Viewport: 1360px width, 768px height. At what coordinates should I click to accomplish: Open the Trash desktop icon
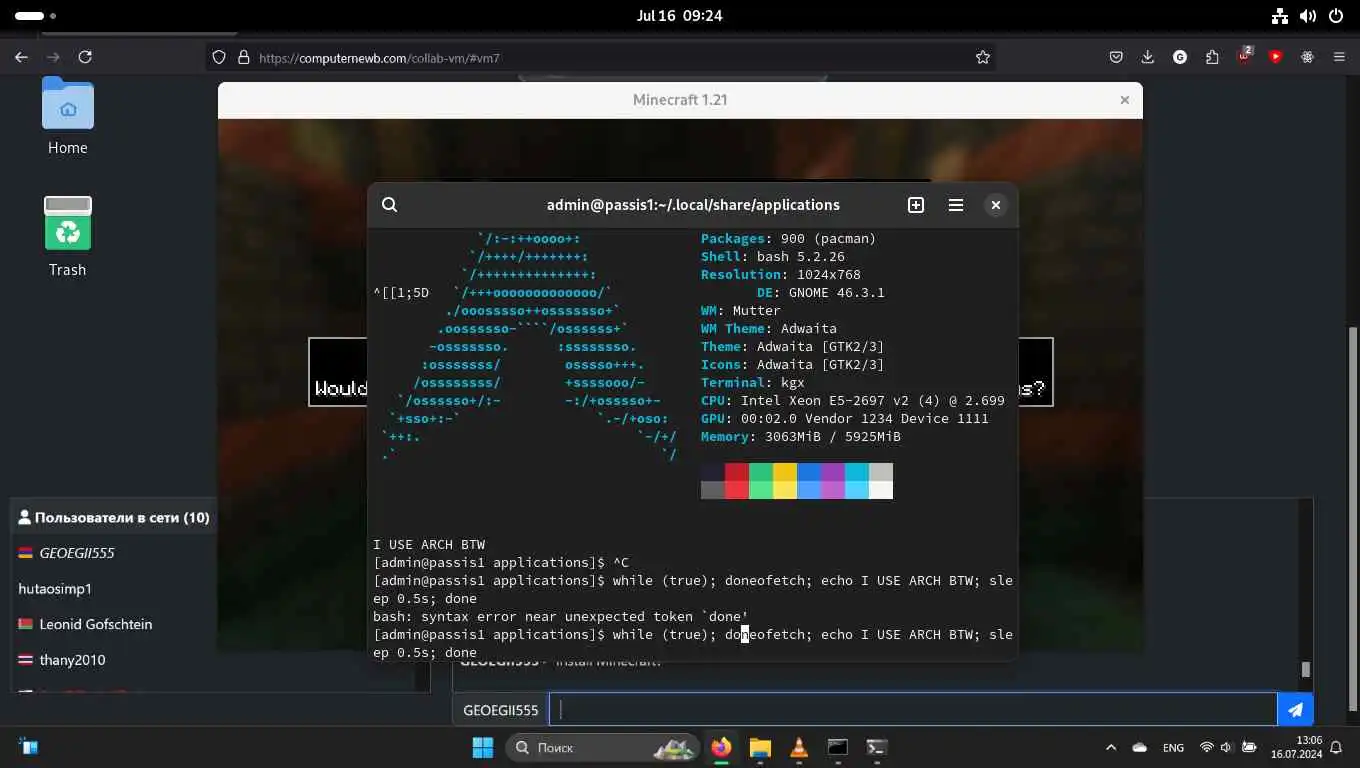pyautogui.click(x=68, y=236)
